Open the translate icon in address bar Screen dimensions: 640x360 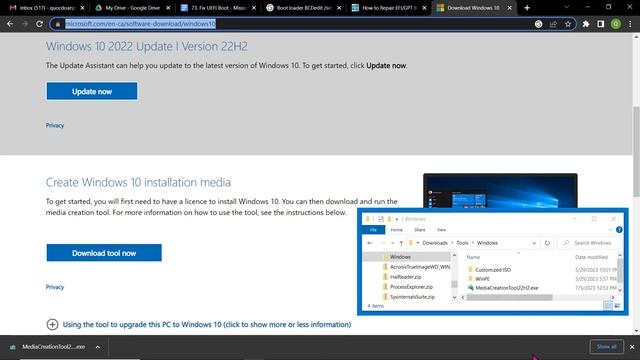pos(539,24)
